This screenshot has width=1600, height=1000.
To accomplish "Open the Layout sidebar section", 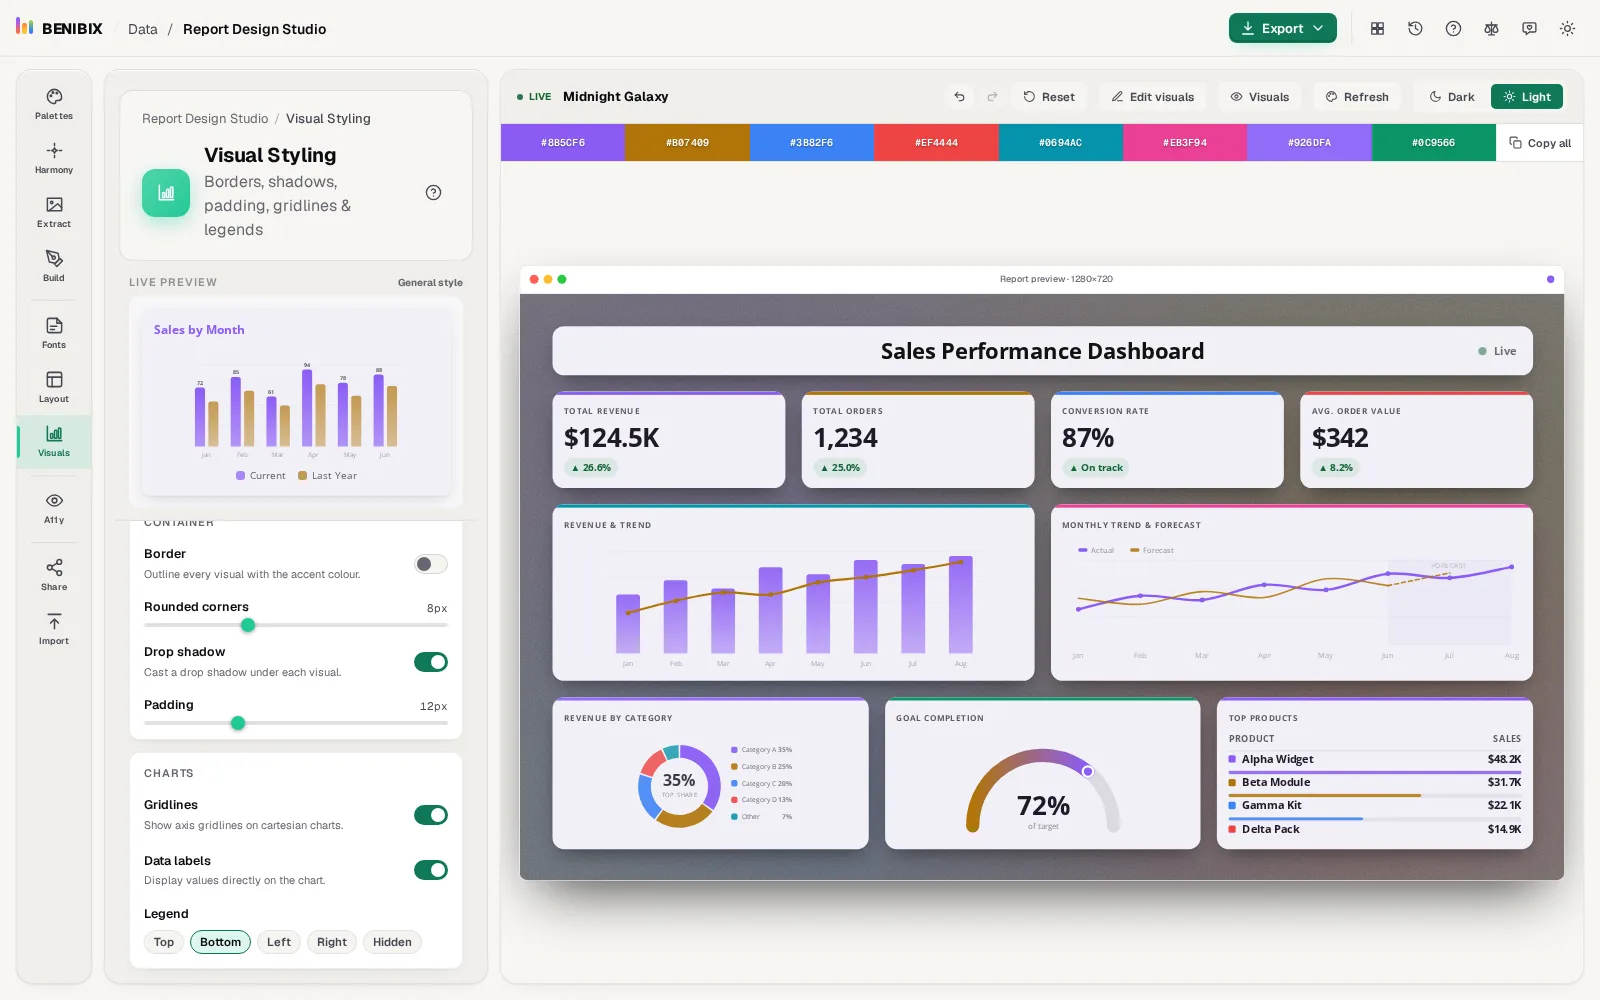I will click(x=54, y=387).
